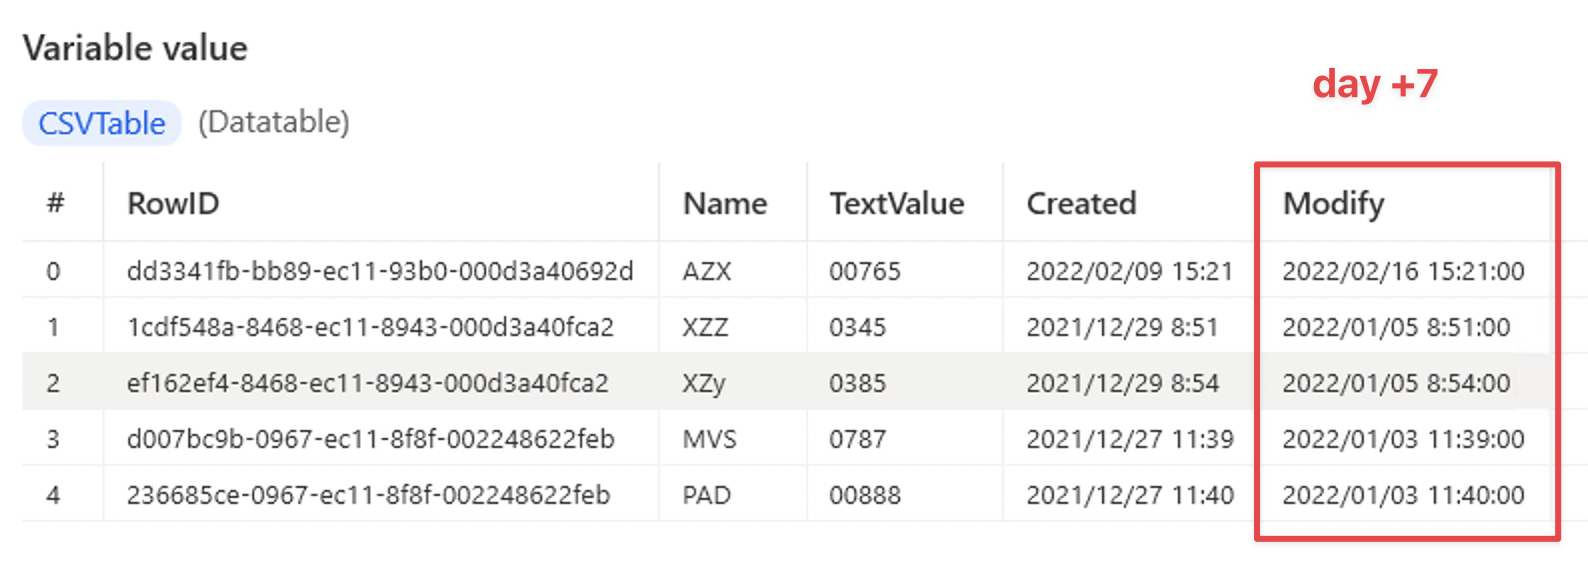Select the highlighted row with name XZy
The width and height of the screenshot is (1588, 568).
tap(790, 383)
